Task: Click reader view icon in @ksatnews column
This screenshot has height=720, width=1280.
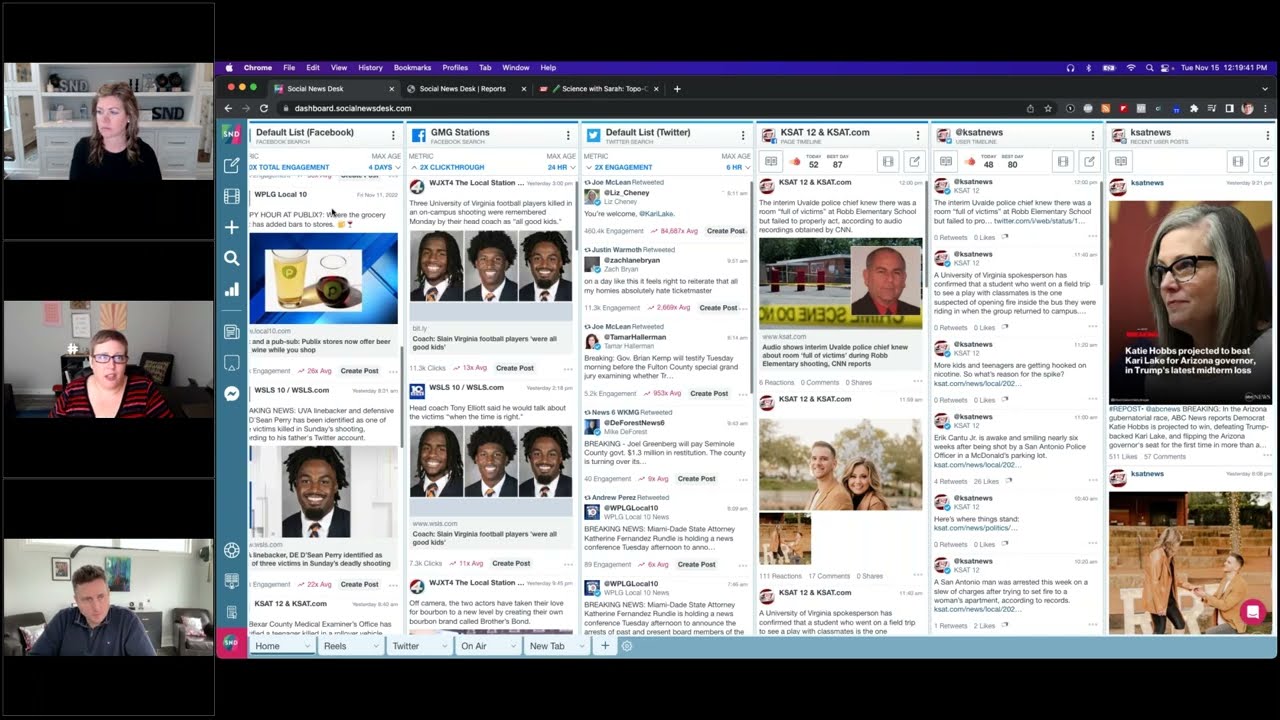Action: (x=946, y=161)
